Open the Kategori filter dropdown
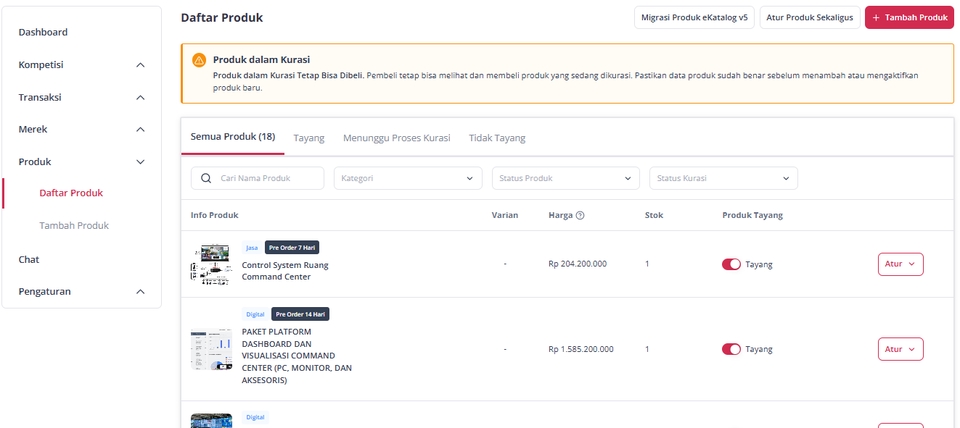960x428 pixels. pos(407,178)
